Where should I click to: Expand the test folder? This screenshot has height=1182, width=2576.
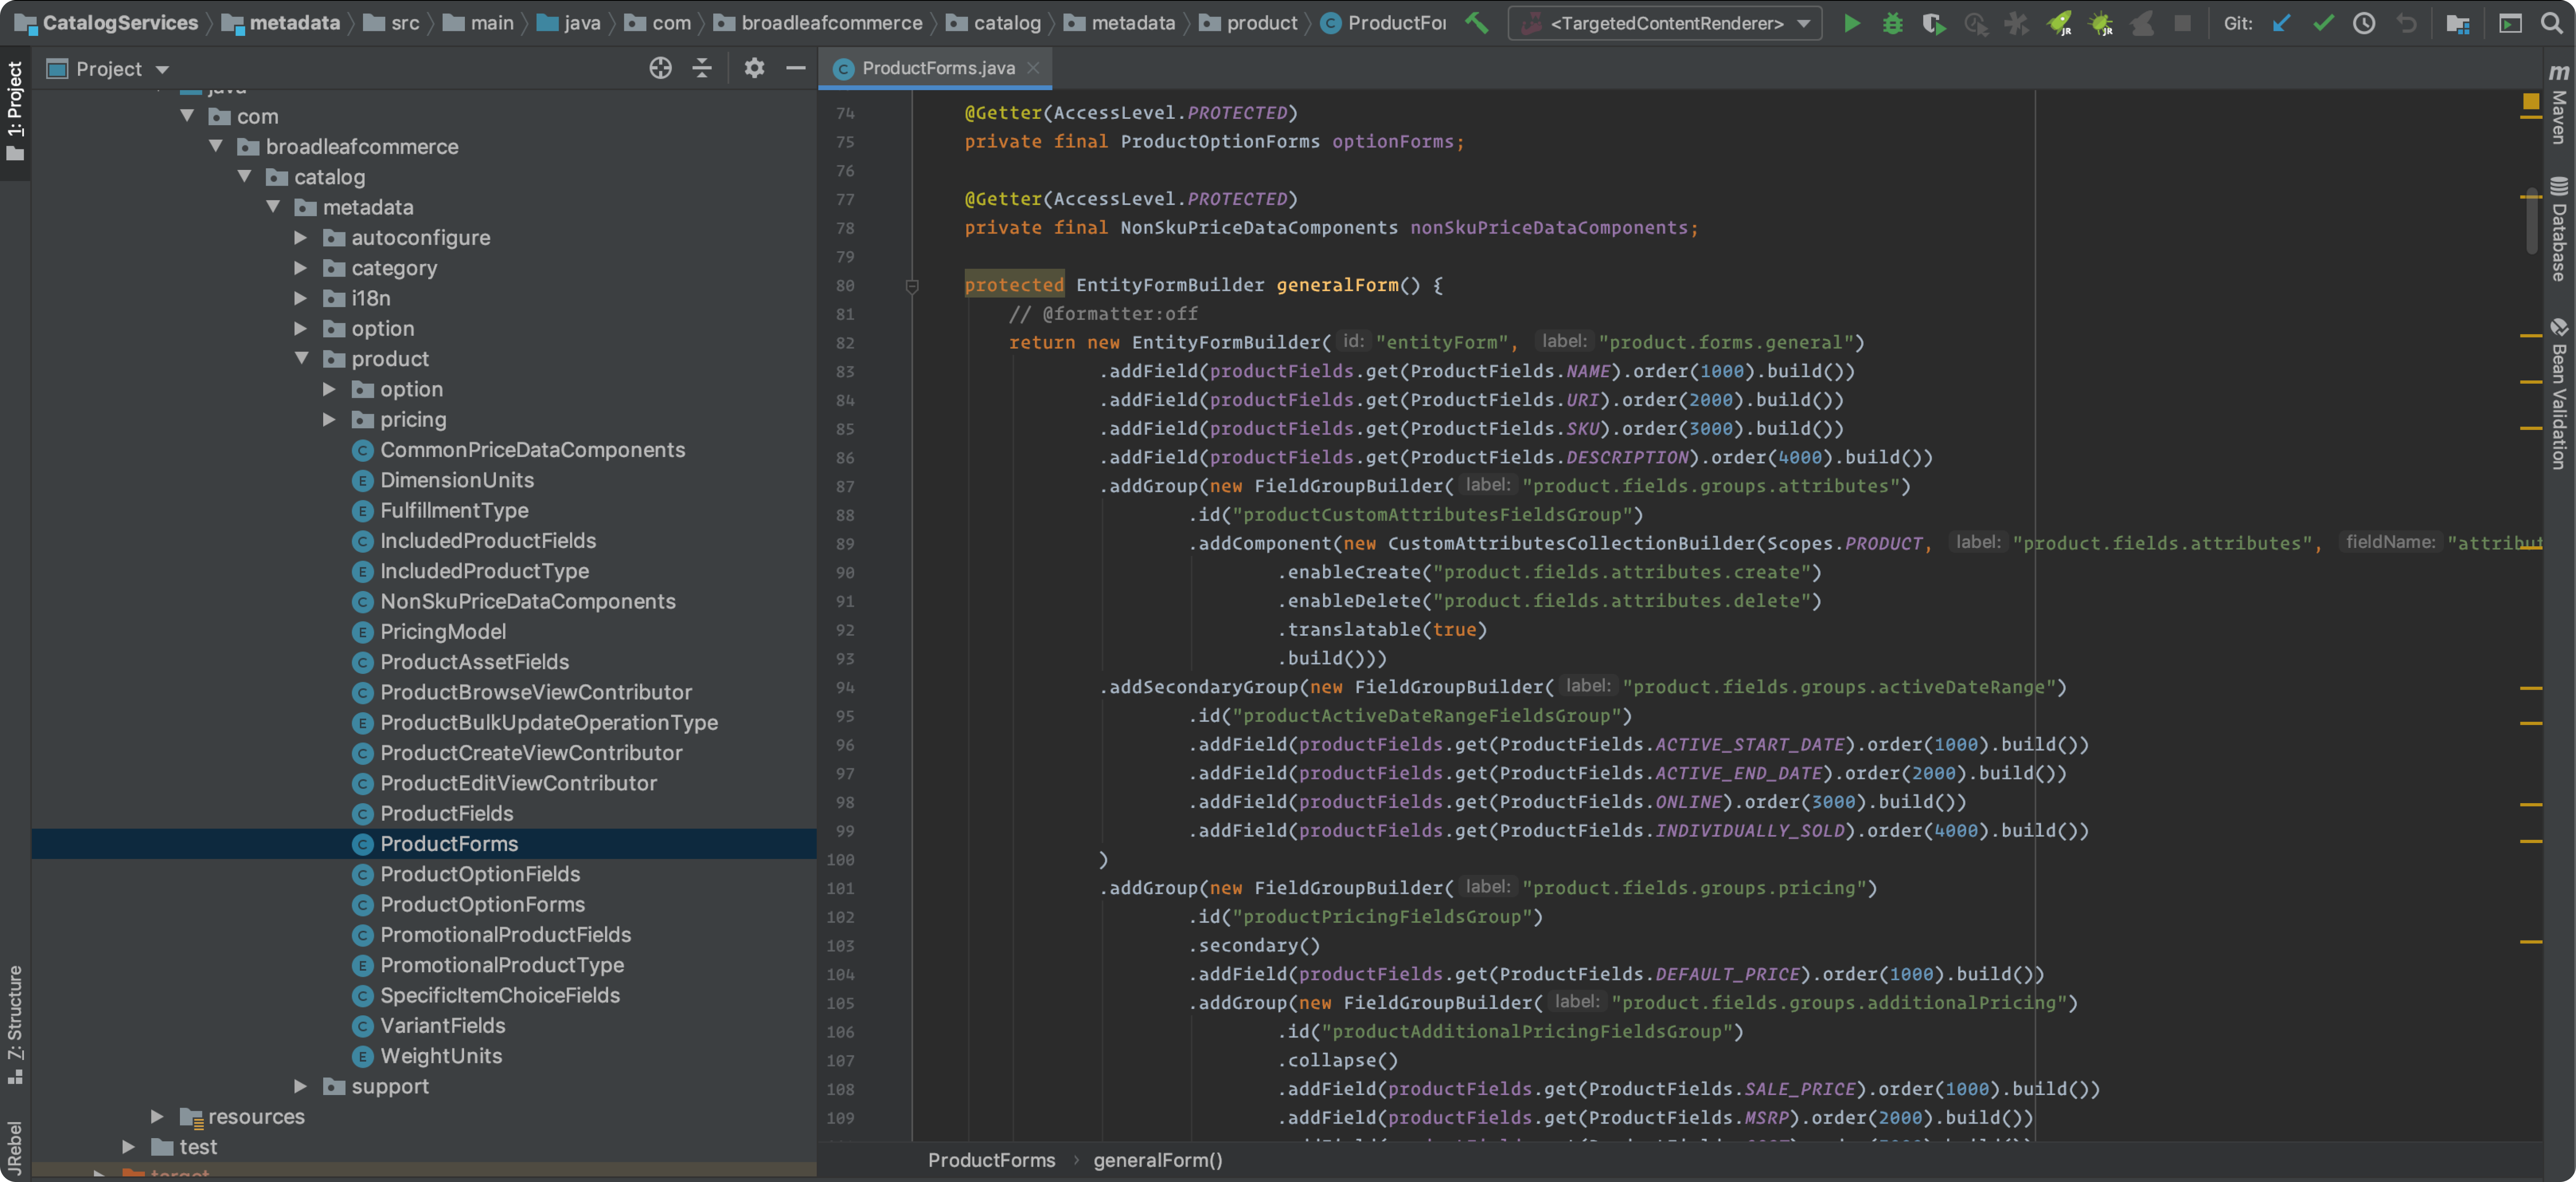tap(129, 1146)
